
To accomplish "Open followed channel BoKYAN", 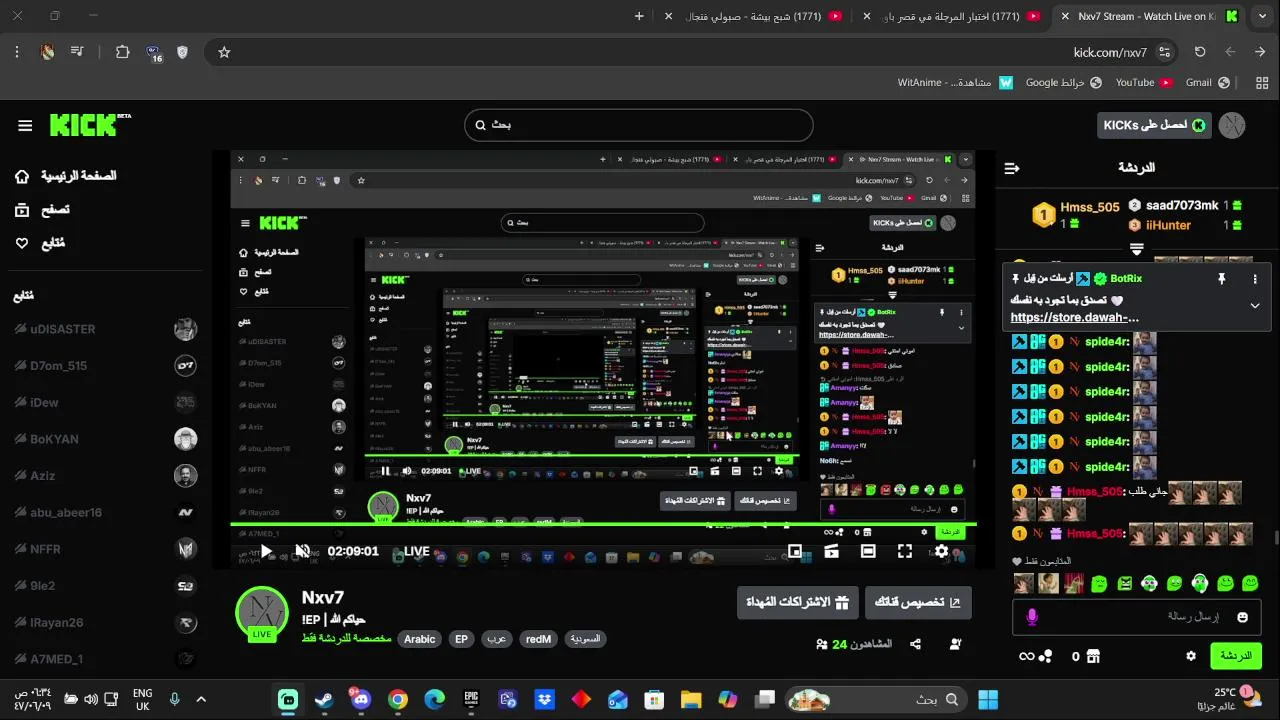I will point(105,439).
